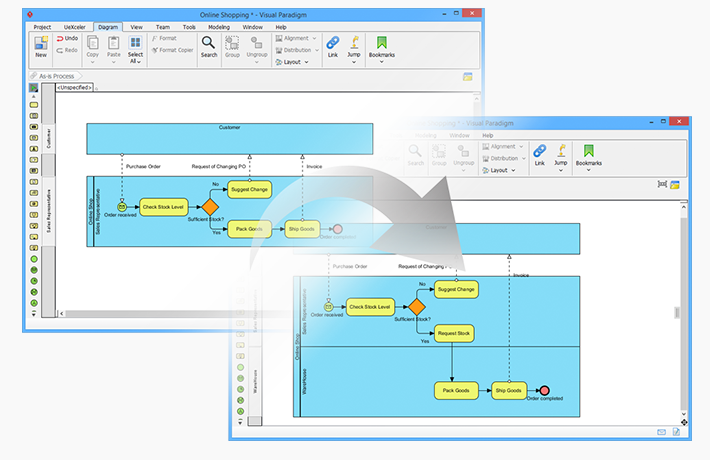710x460 pixels.
Task: Select Check Stock Level task in back diagram
Action: pyautogui.click(x=163, y=207)
